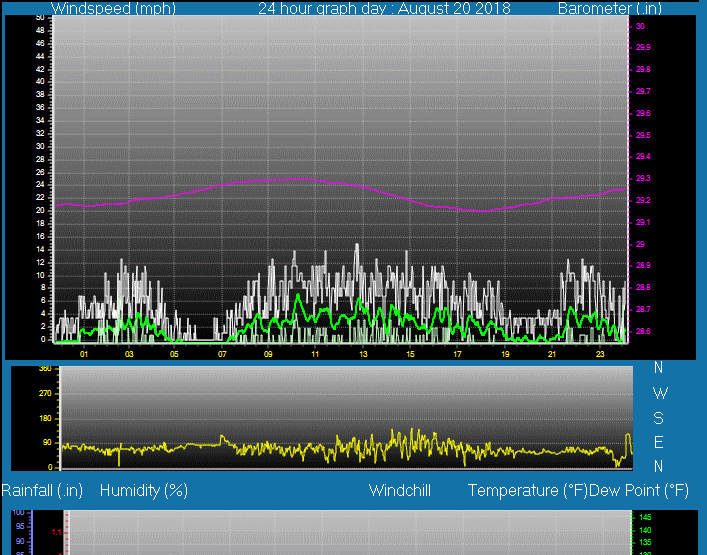The image size is (707, 555).
Task: Click the magenta 29 barometer label
Action: tap(640, 244)
